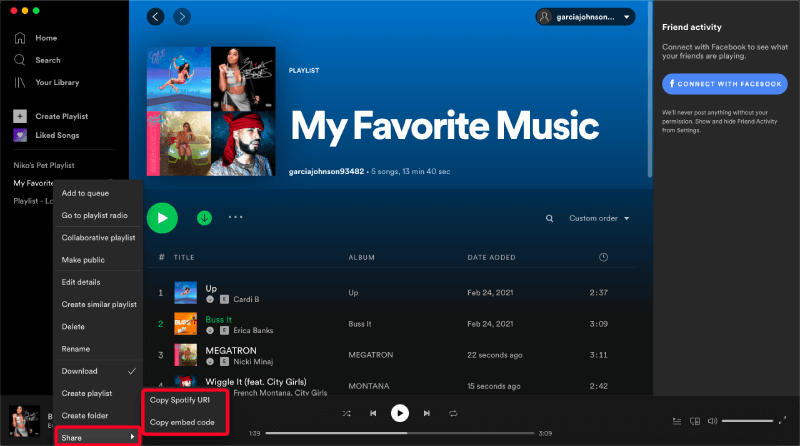
Task: Open the connect to device icon
Action: coord(695,421)
